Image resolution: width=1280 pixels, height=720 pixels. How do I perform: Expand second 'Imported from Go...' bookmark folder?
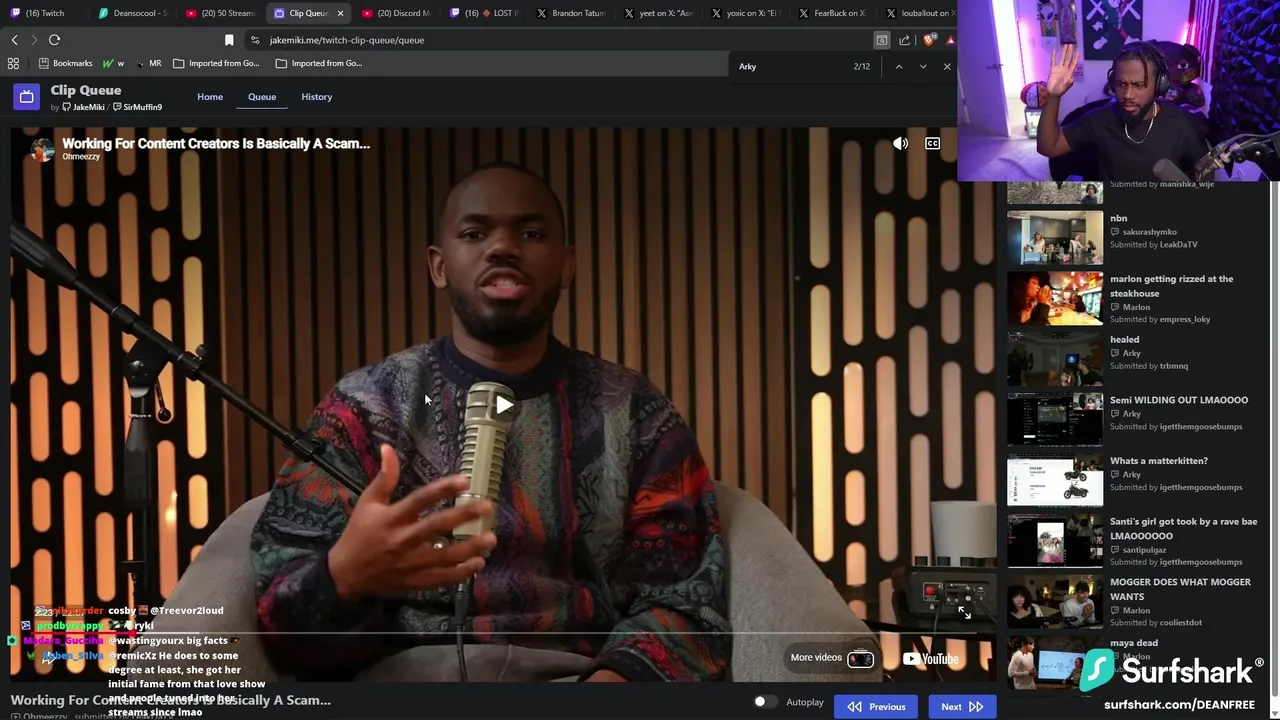pyautogui.click(x=319, y=63)
